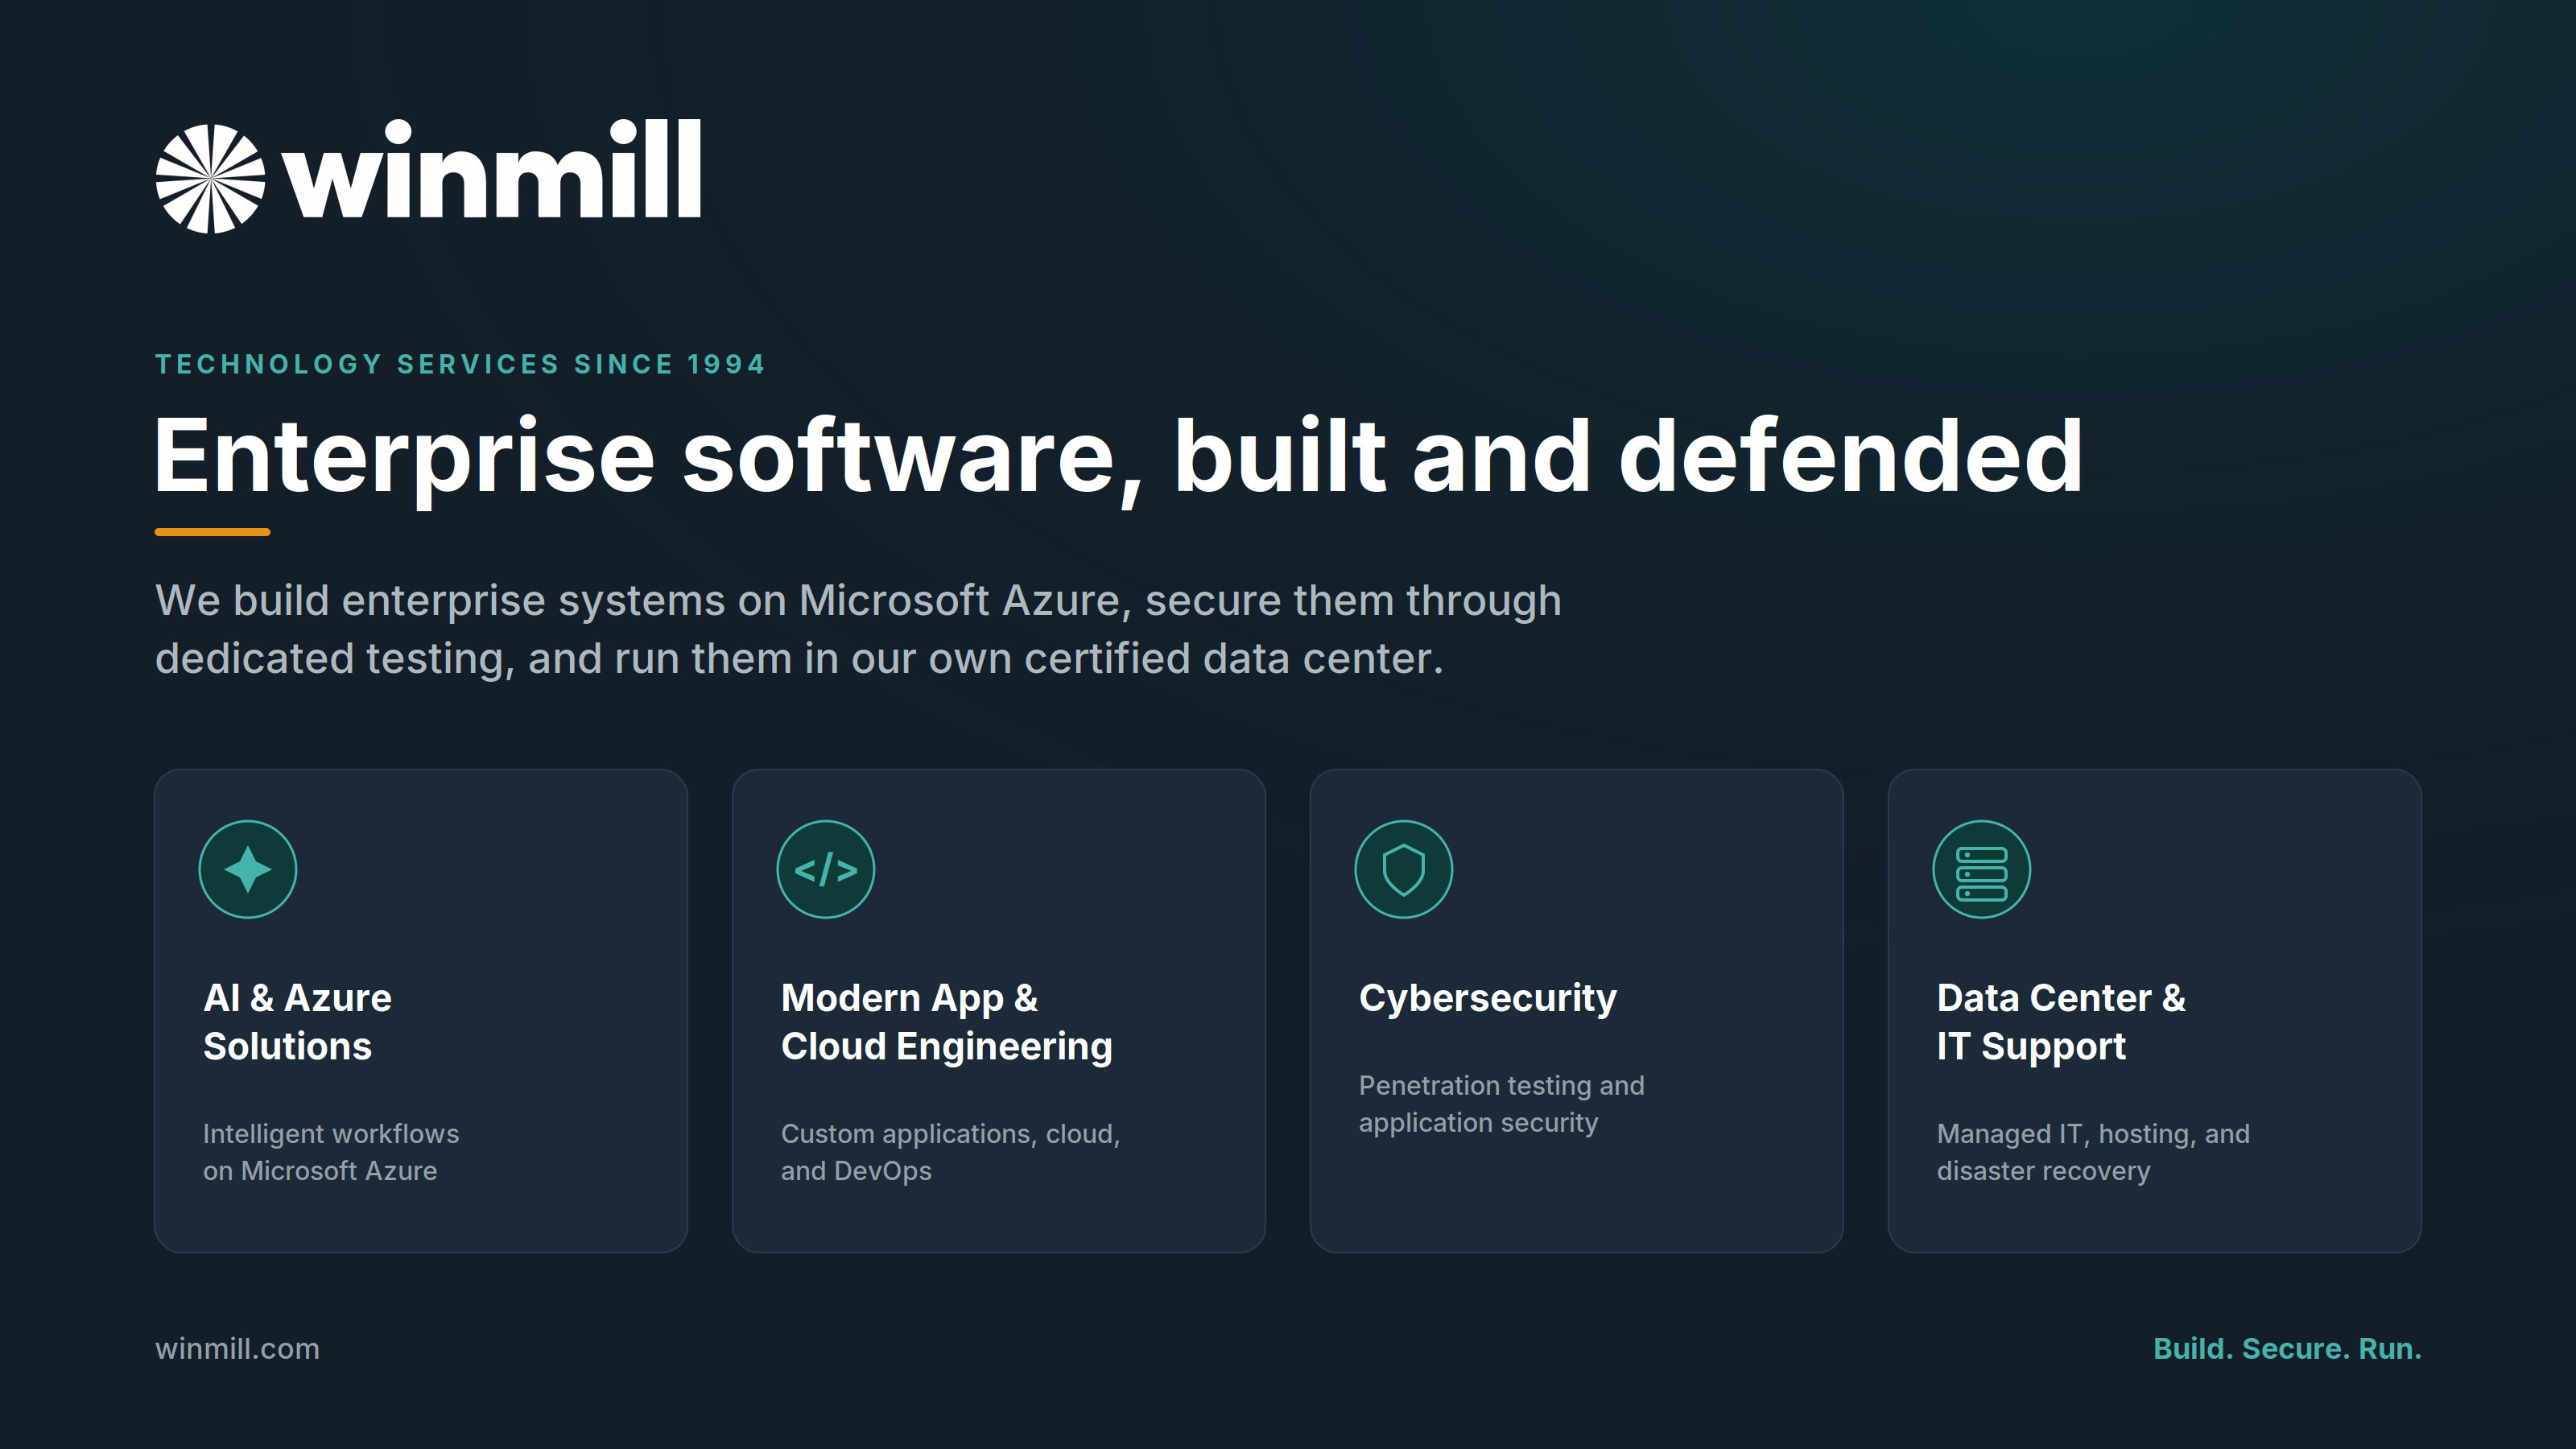
Task: Select the 'Technology Services Since 1994' tagline
Action: pyautogui.click(x=460, y=364)
